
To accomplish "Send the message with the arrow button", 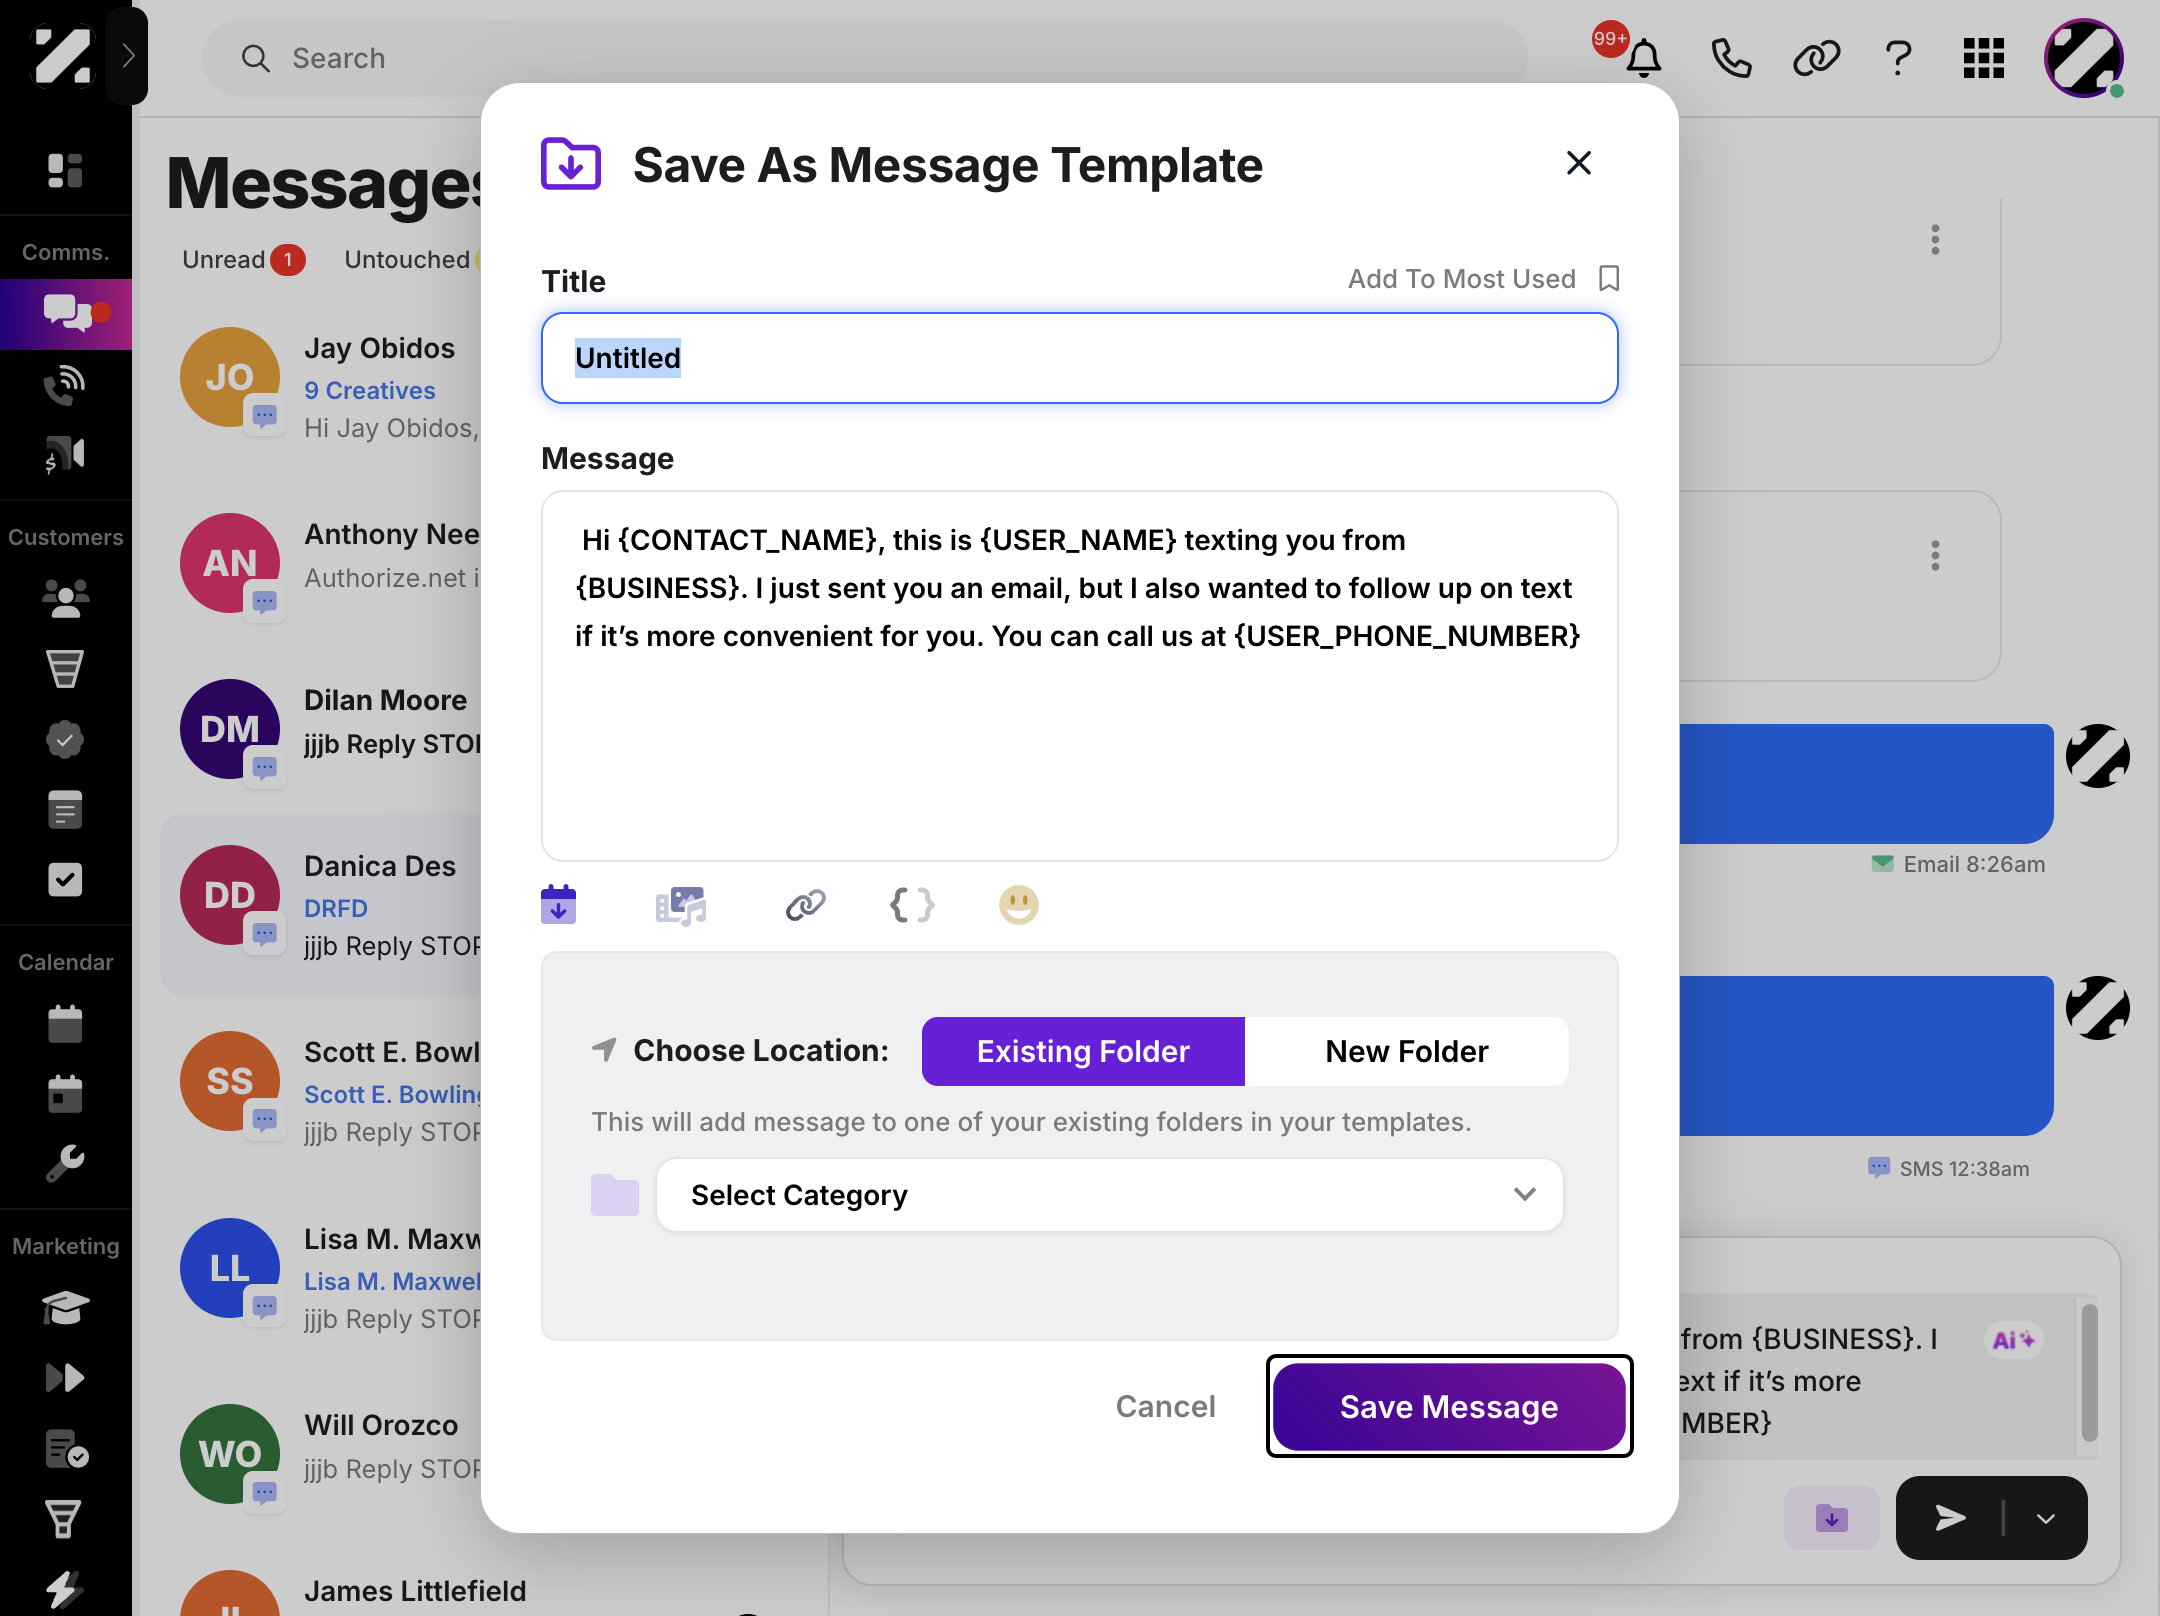I will 1949,1518.
